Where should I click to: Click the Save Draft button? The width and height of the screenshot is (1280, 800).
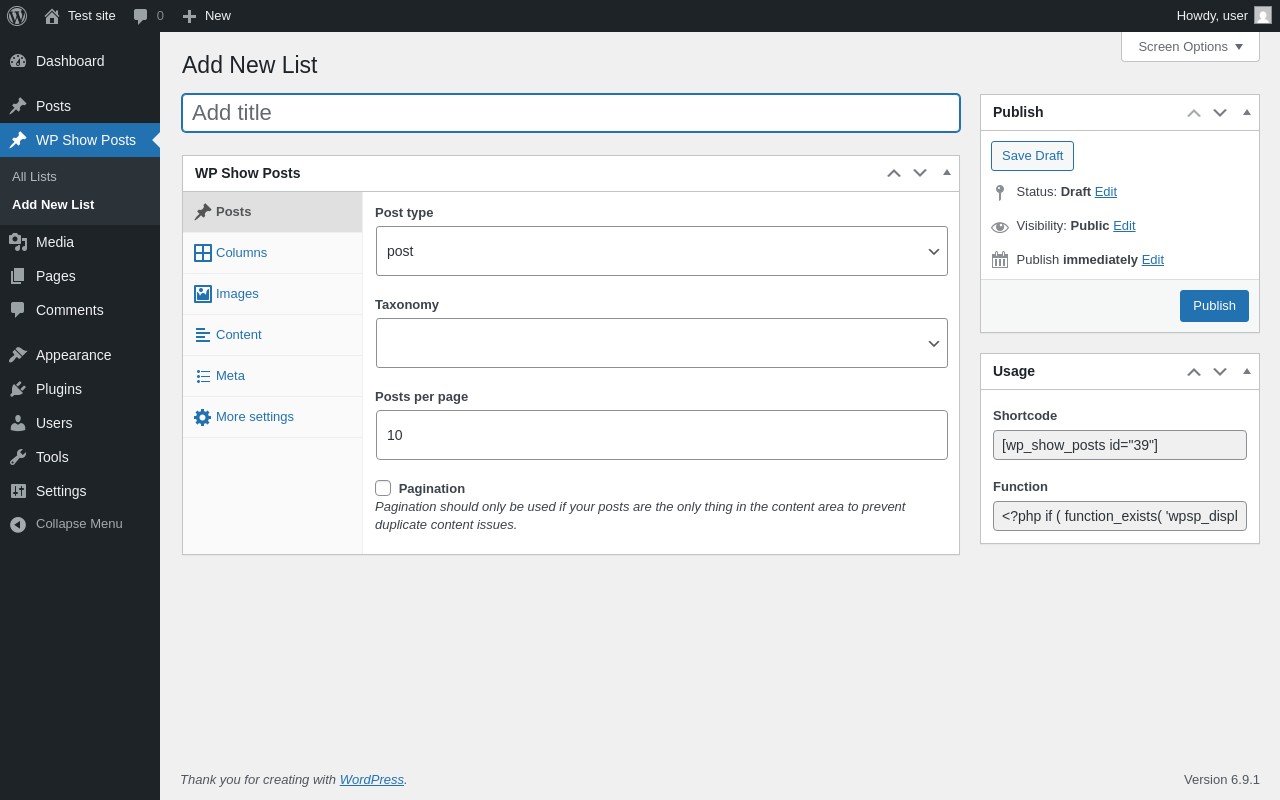pos(1032,156)
